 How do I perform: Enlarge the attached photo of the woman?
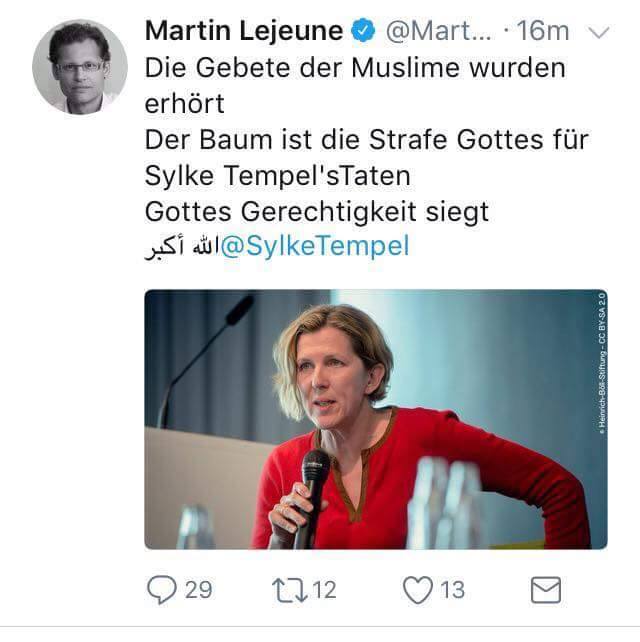click(x=375, y=419)
